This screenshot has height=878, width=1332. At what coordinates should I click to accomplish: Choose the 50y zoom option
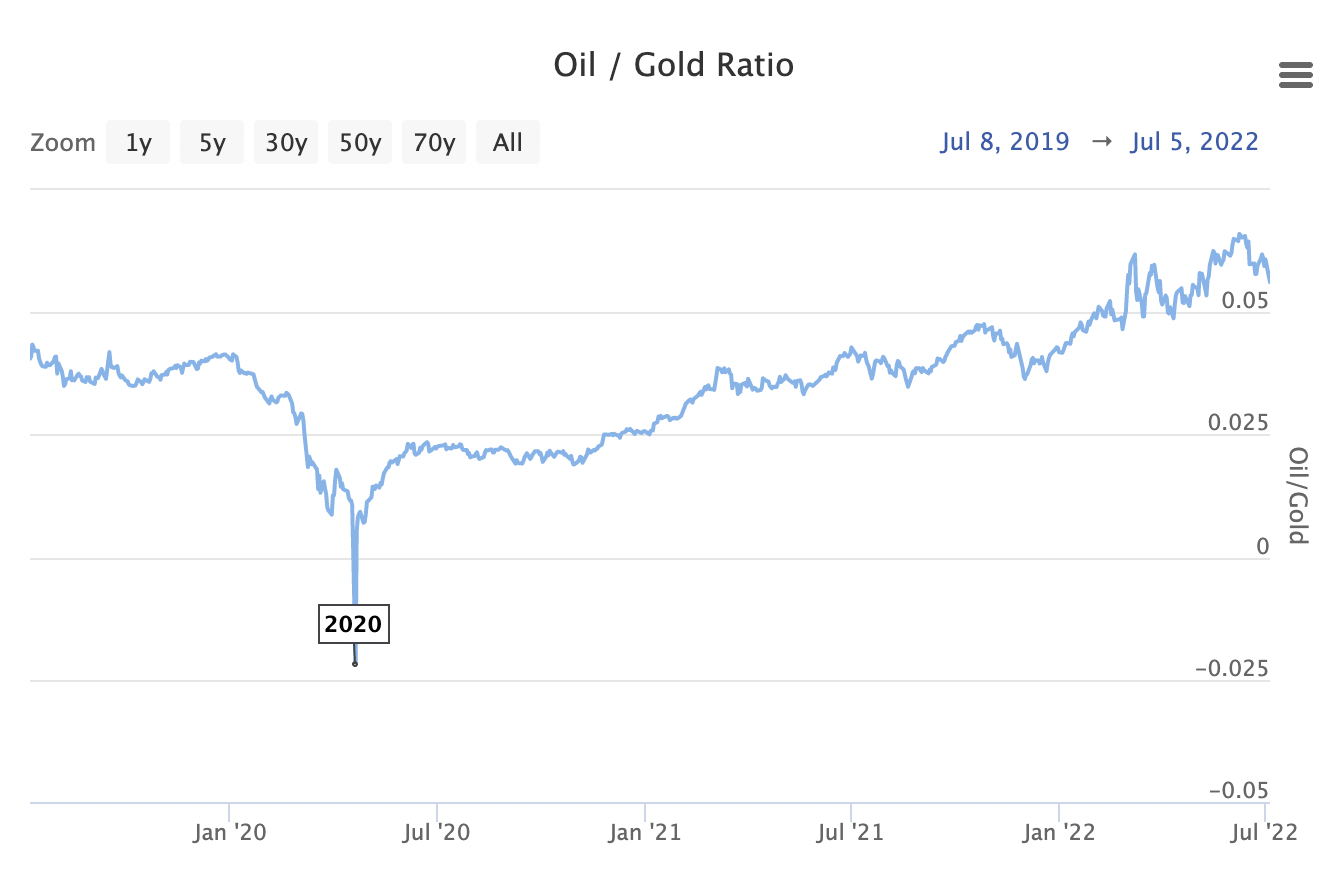(360, 142)
